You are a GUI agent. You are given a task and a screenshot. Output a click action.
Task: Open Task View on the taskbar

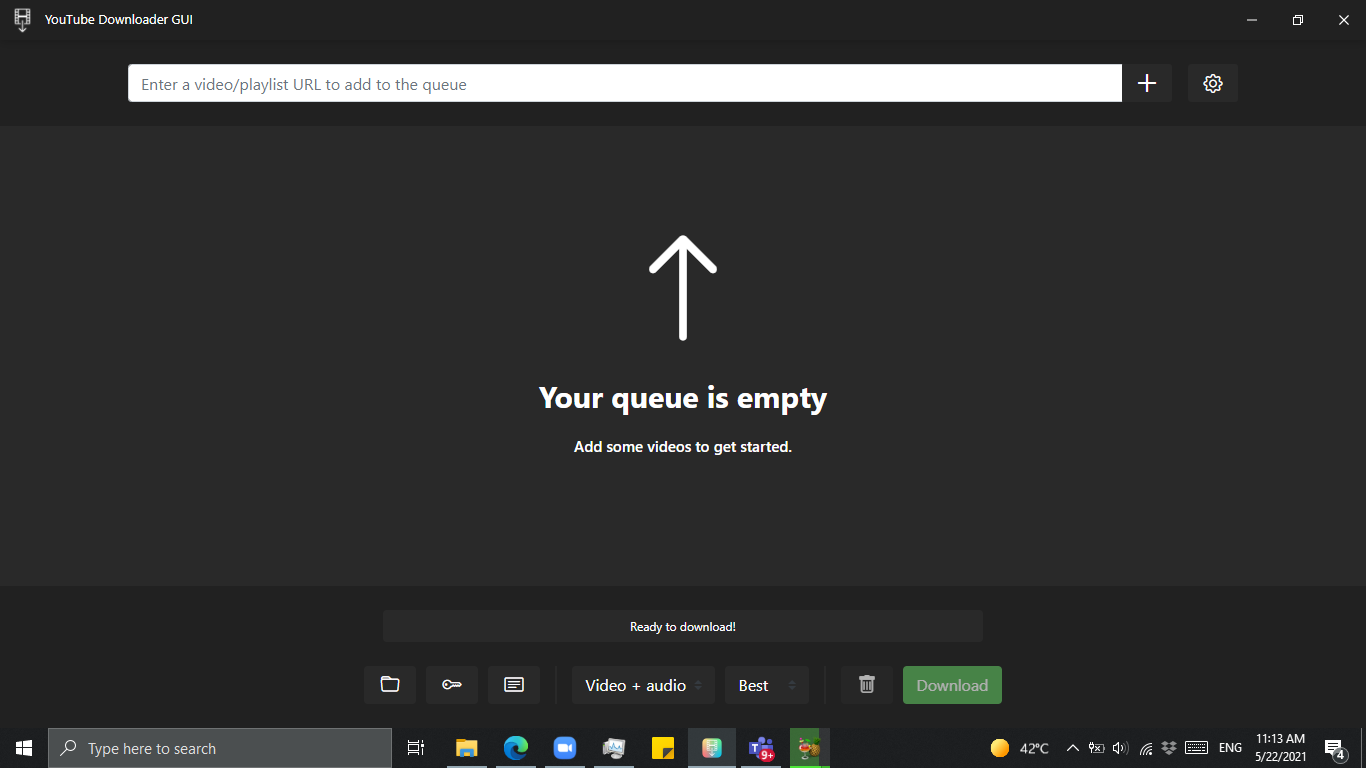coord(415,747)
